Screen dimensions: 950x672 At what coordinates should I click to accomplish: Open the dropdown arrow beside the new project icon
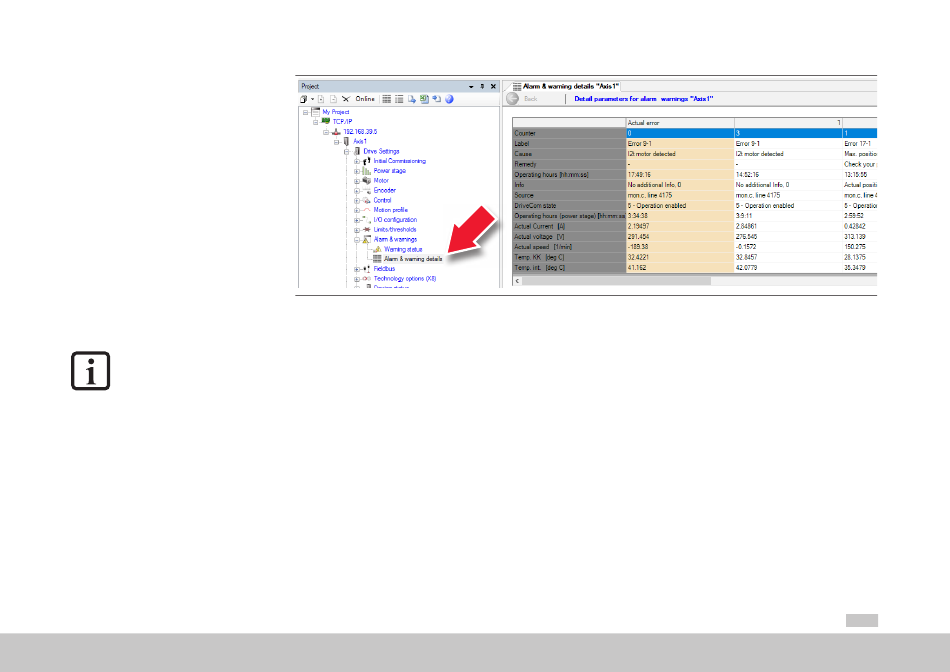coord(313,99)
